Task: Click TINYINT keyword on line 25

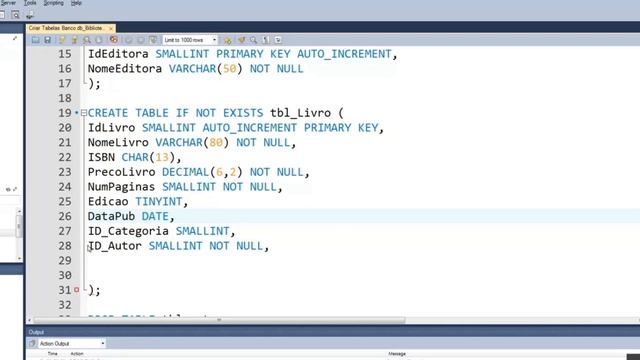Action: (159, 202)
